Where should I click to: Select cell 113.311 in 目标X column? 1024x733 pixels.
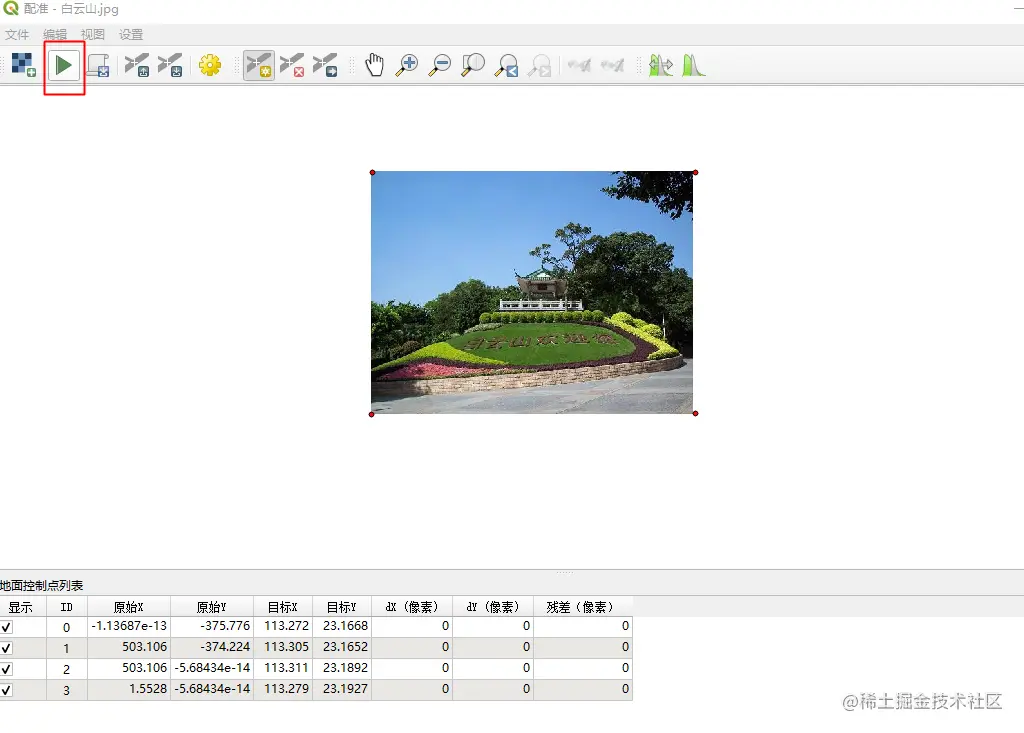283,668
